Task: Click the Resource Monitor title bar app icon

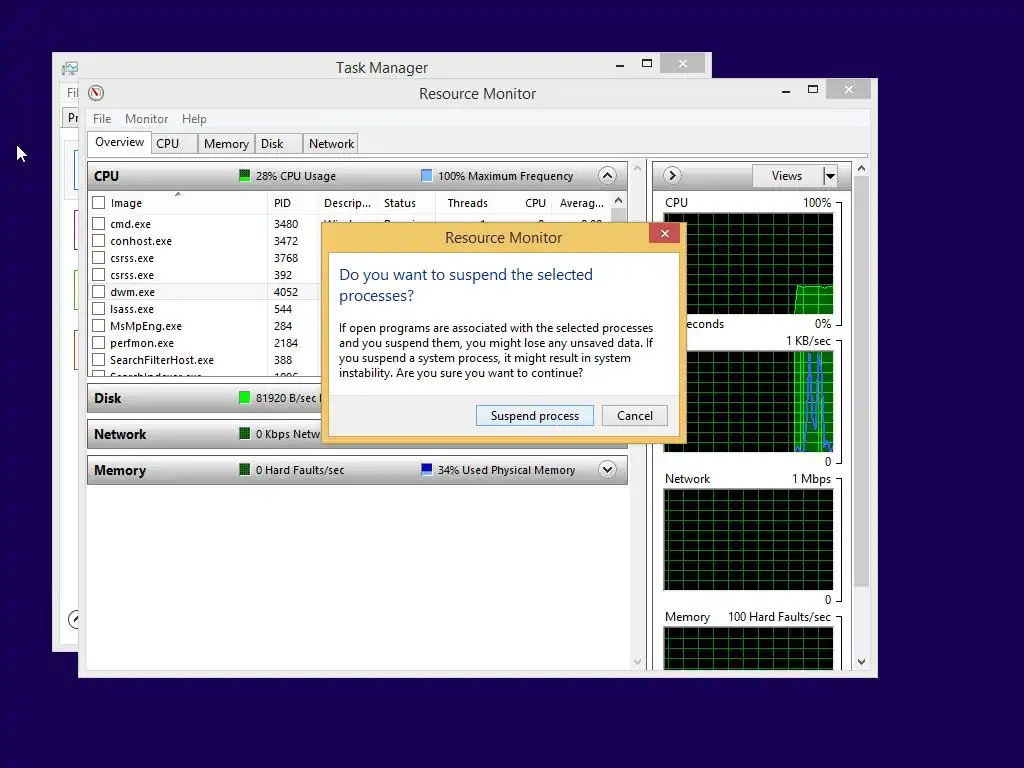Action: click(96, 93)
